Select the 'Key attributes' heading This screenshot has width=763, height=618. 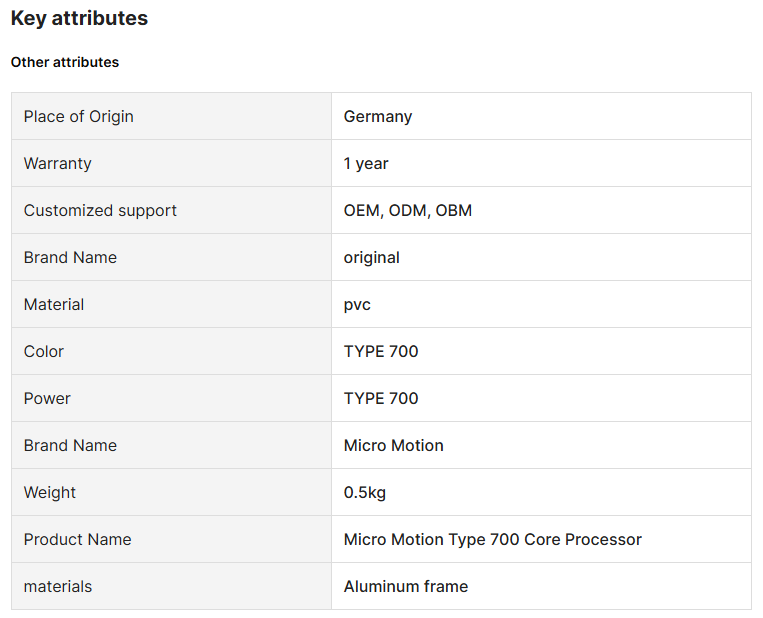point(79,18)
